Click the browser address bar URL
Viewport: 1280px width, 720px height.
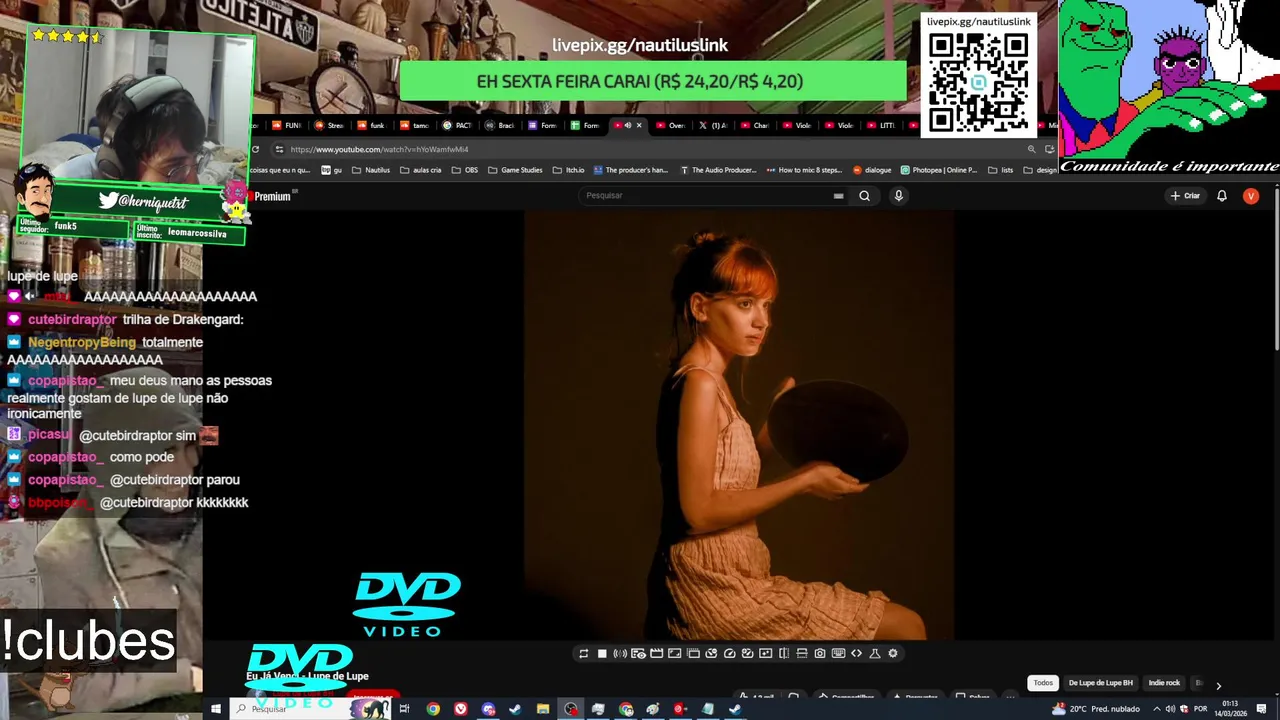click(x=379, y=149)
